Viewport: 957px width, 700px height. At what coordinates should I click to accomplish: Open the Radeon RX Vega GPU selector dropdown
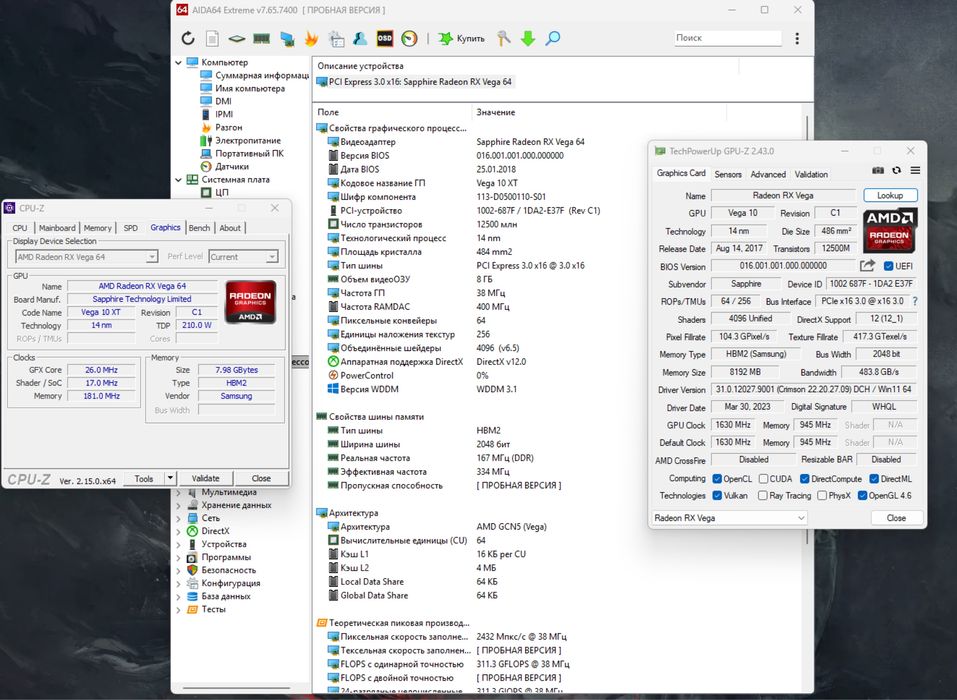click(x=729, y=518)
